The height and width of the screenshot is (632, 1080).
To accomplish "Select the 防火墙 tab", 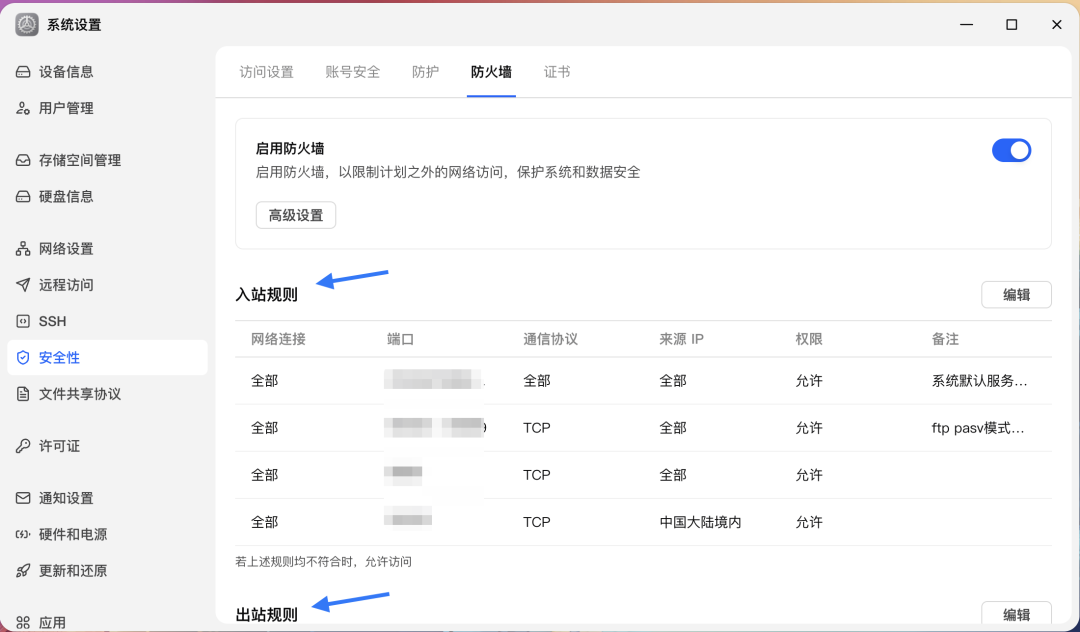I will pyautogui.click(x=491, y=72).
